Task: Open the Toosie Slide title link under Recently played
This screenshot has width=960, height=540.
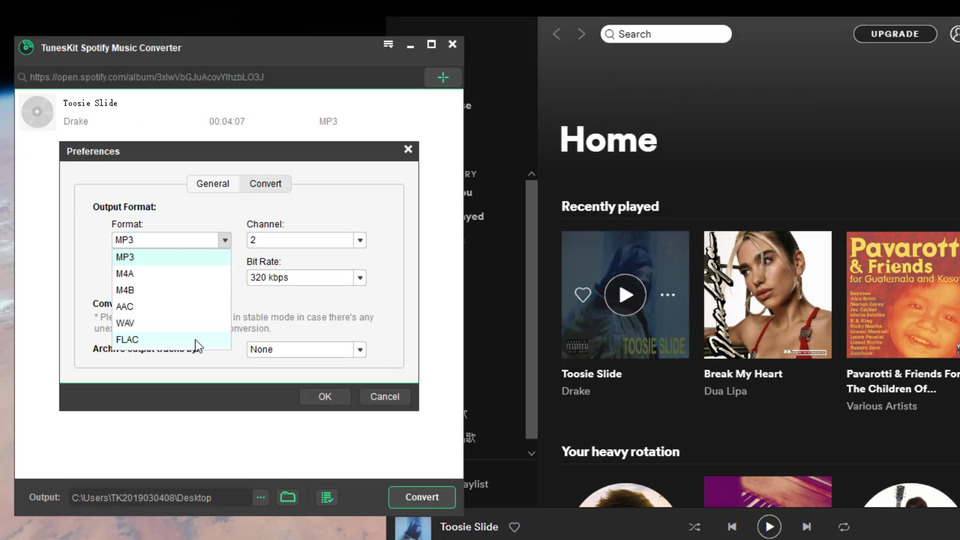Action: pos(591,373)
